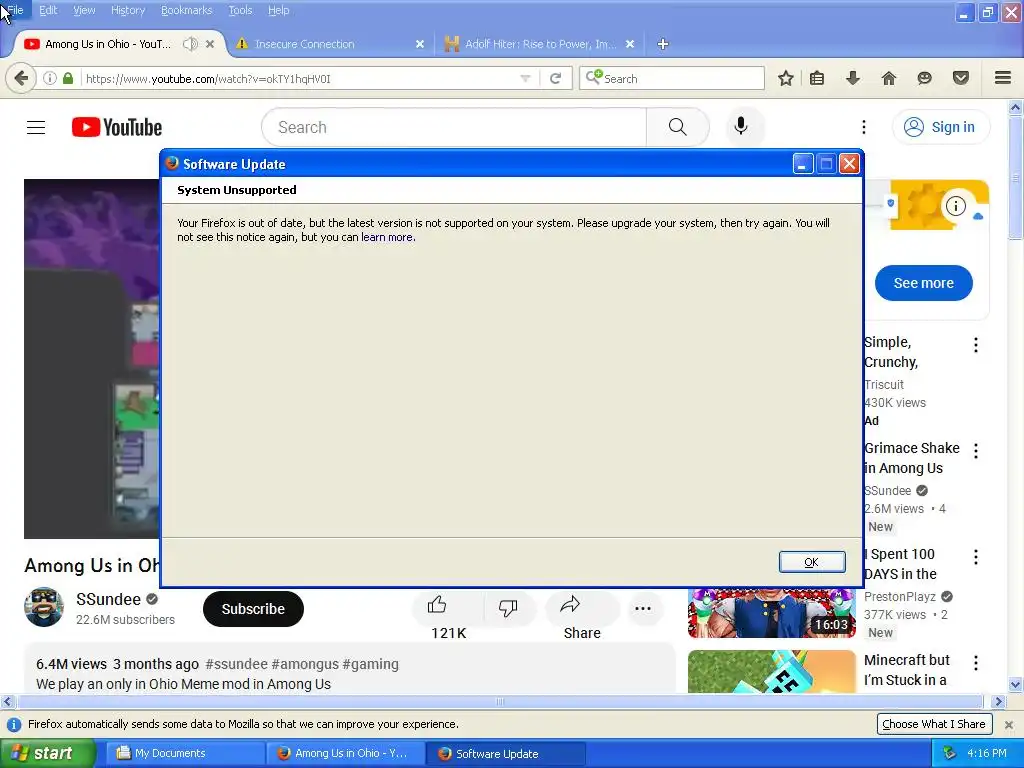Viewport: 1024px width, 768px height.
Task: Open the PrestonPlayz 16:03 video thumbnail
Action: [x=771, y=613]
